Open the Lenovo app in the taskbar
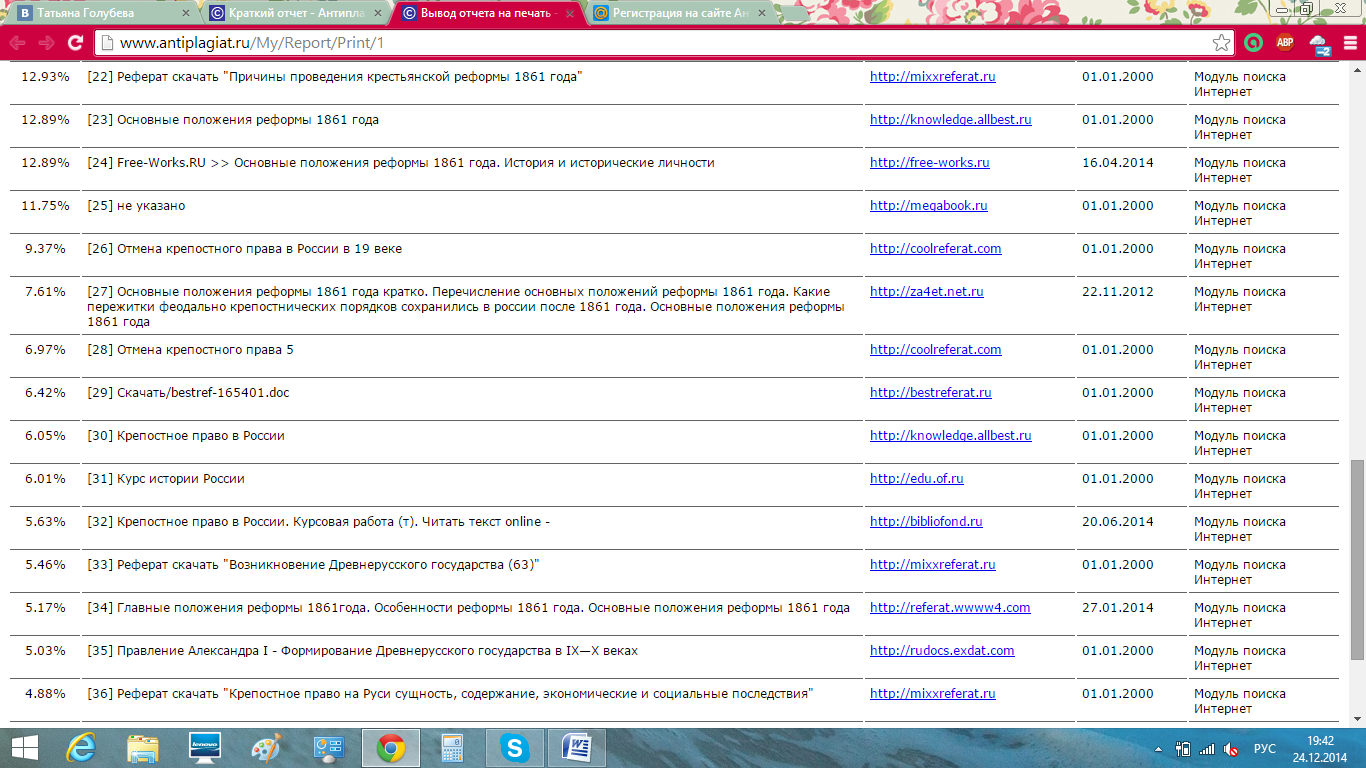The image size is (1366, 768). point(205,748)
